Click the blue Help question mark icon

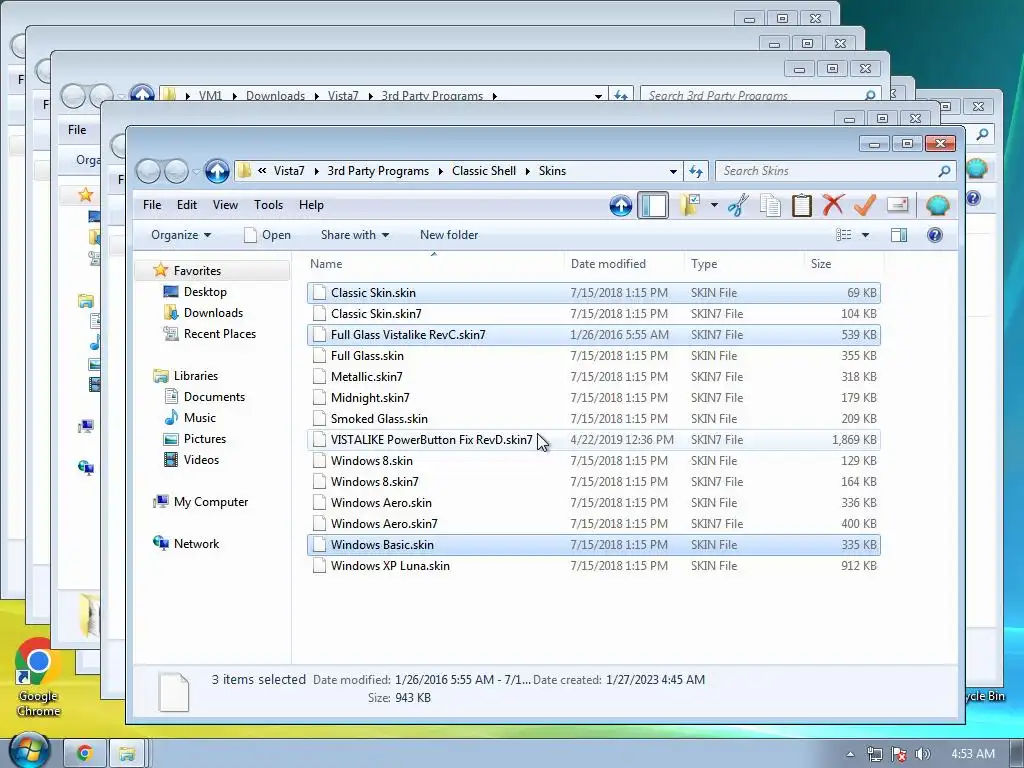pos(935,235)
